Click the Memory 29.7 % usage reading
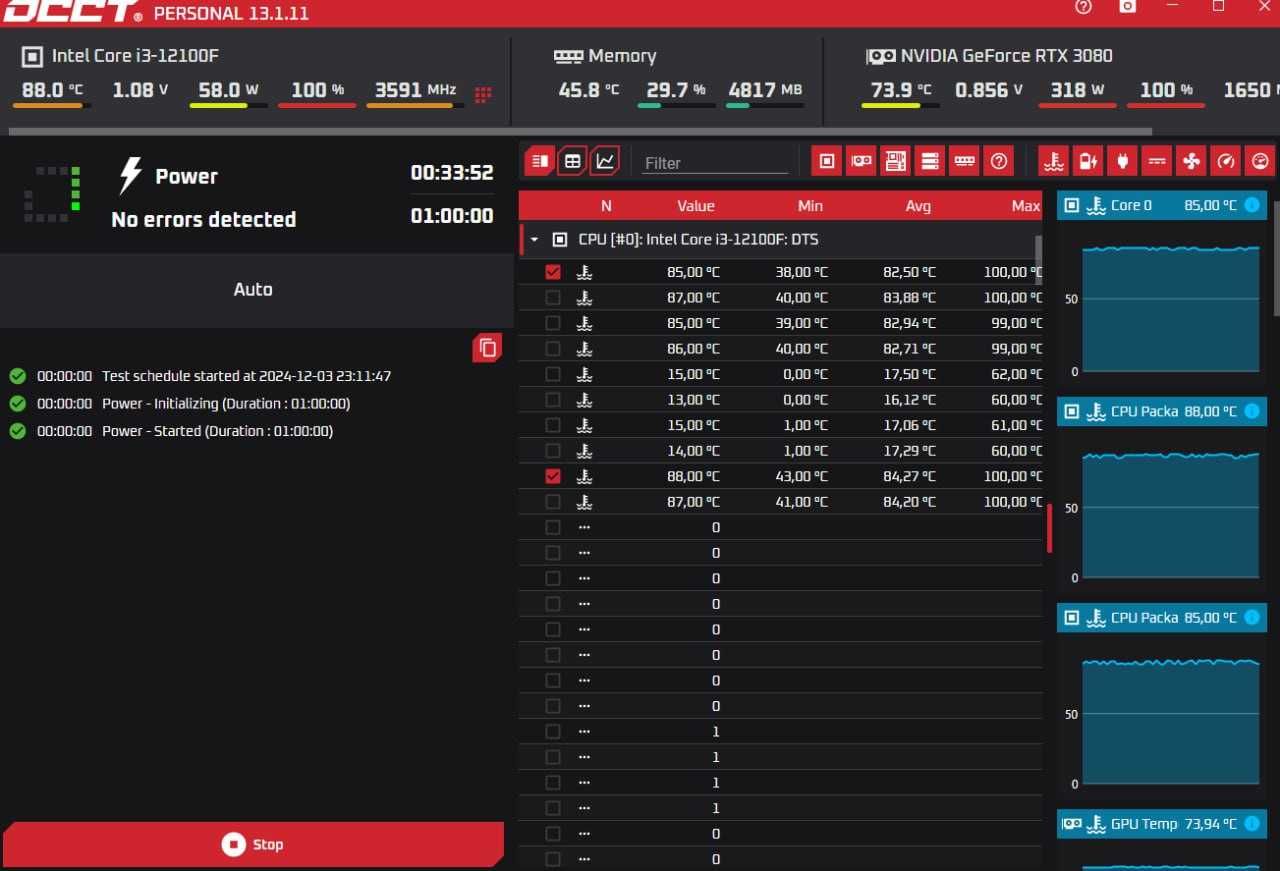 676,90
